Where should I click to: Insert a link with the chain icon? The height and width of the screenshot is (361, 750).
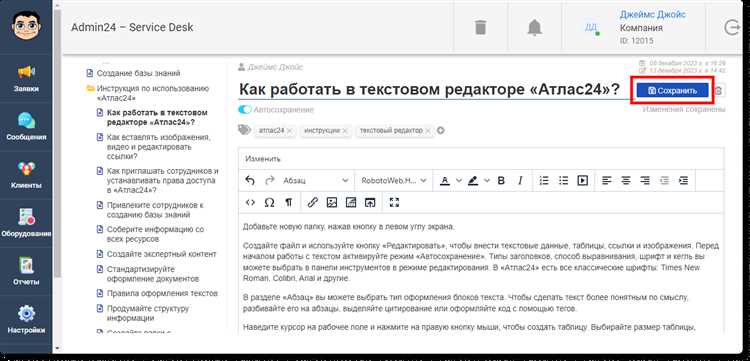(x=312, y=202)
